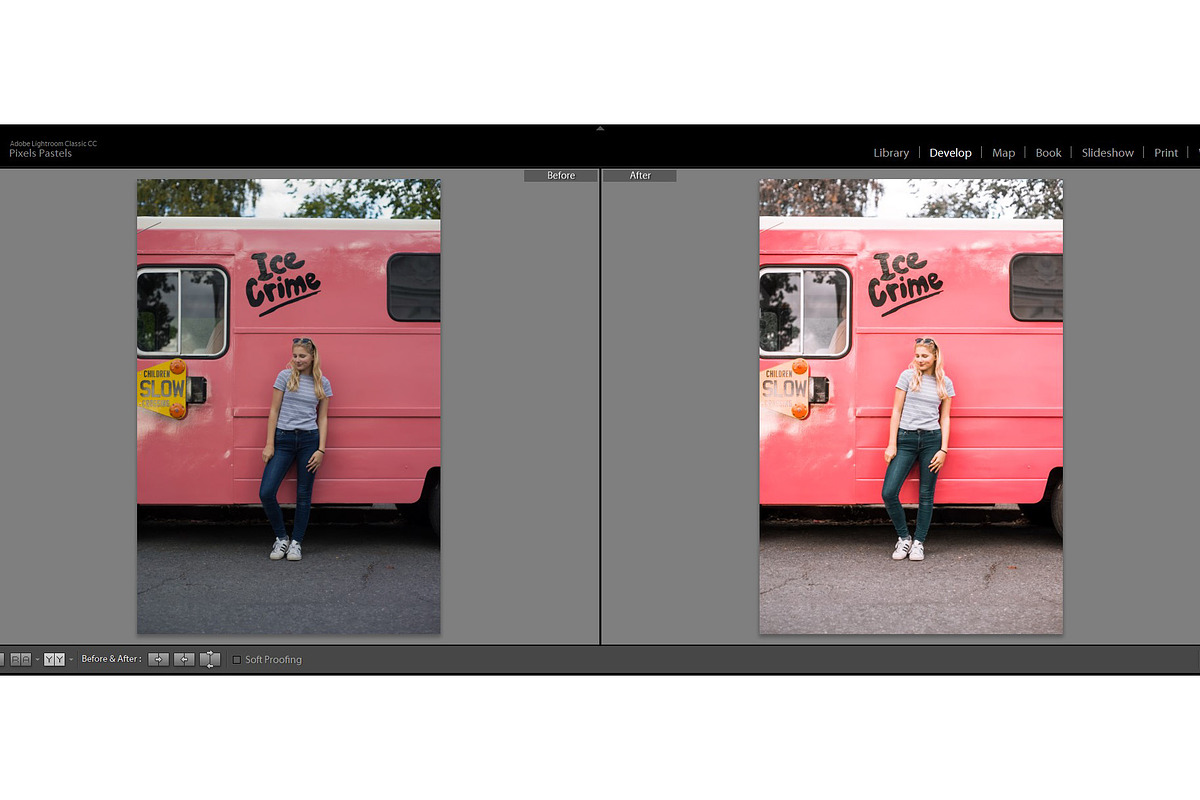
Task: Click the Pixels Pastels identity plate
Action: pyautogui.click(x=41, y=153)
